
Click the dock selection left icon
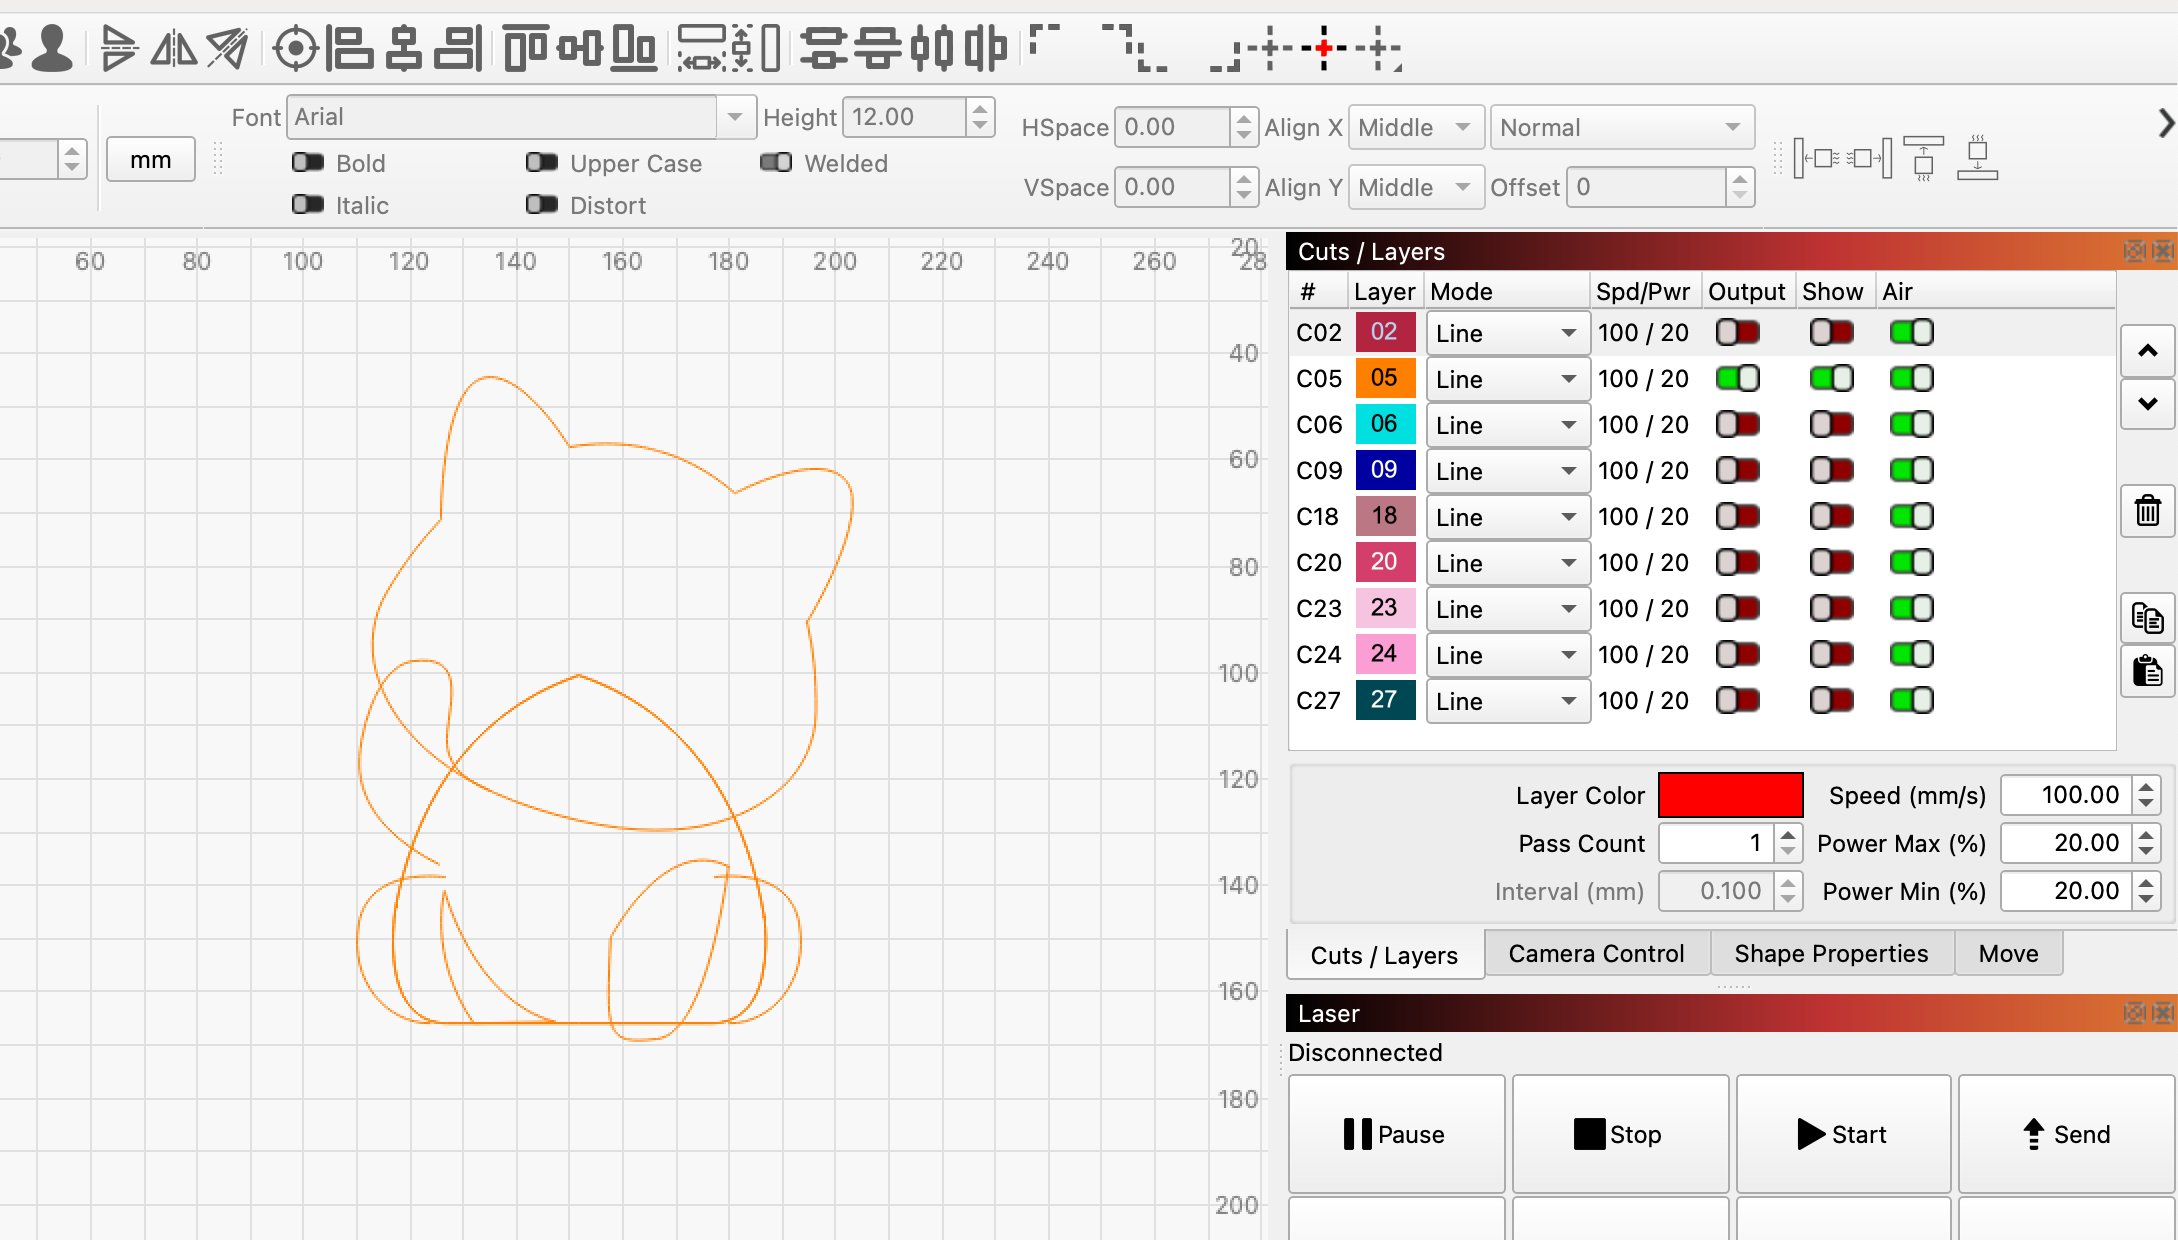pyautogui.click(x=1817, y=158)
